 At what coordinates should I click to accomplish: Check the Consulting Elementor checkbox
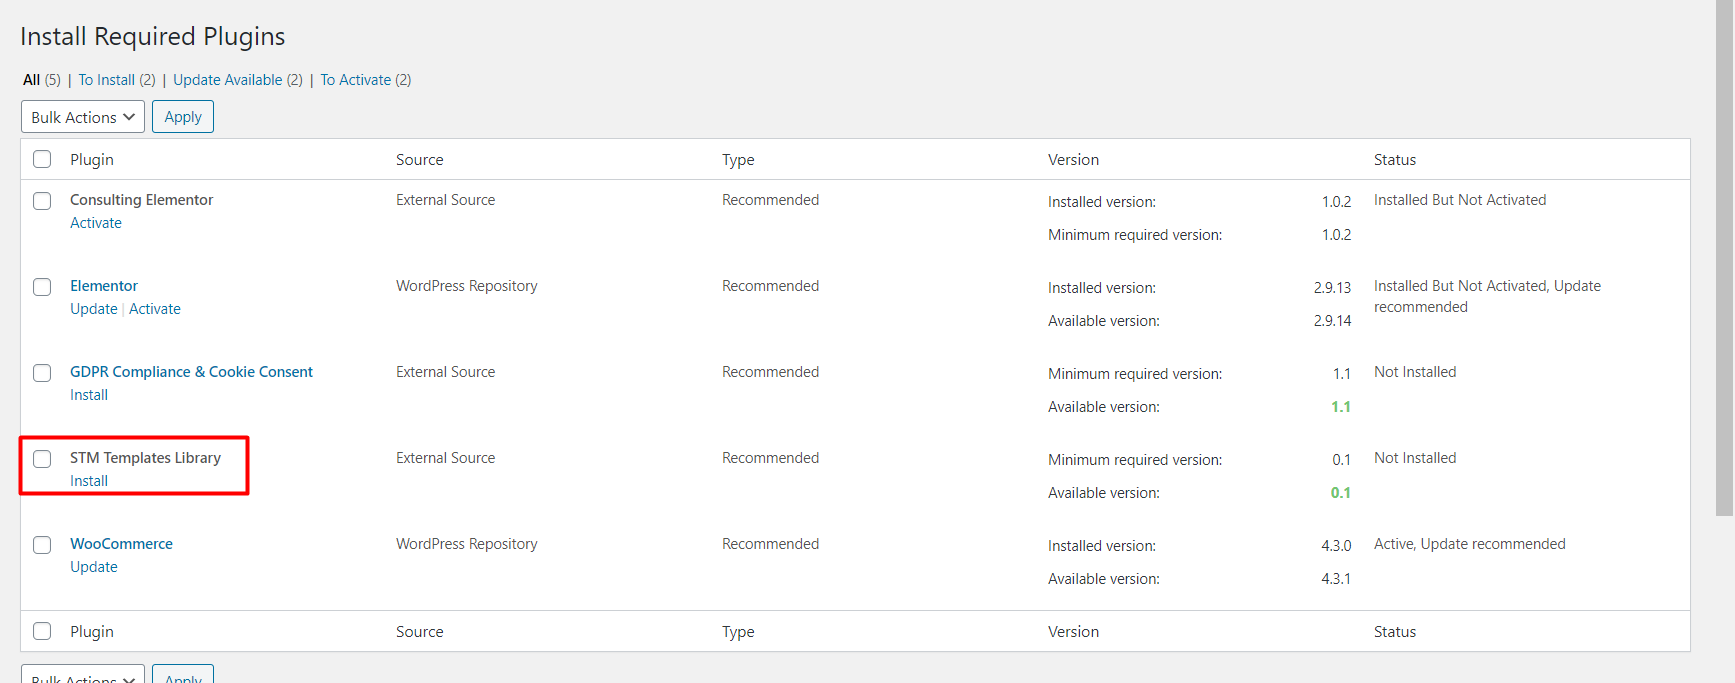(x=42, y=201)
